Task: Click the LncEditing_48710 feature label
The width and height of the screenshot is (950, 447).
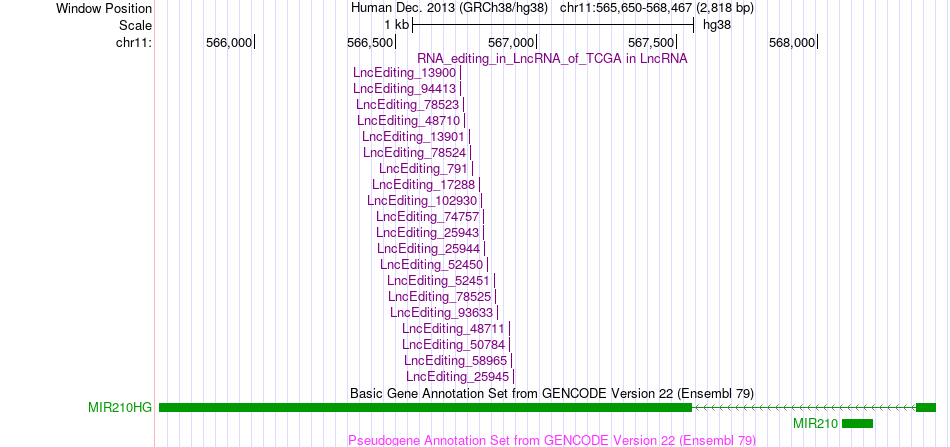Action: tap(408, 121)
